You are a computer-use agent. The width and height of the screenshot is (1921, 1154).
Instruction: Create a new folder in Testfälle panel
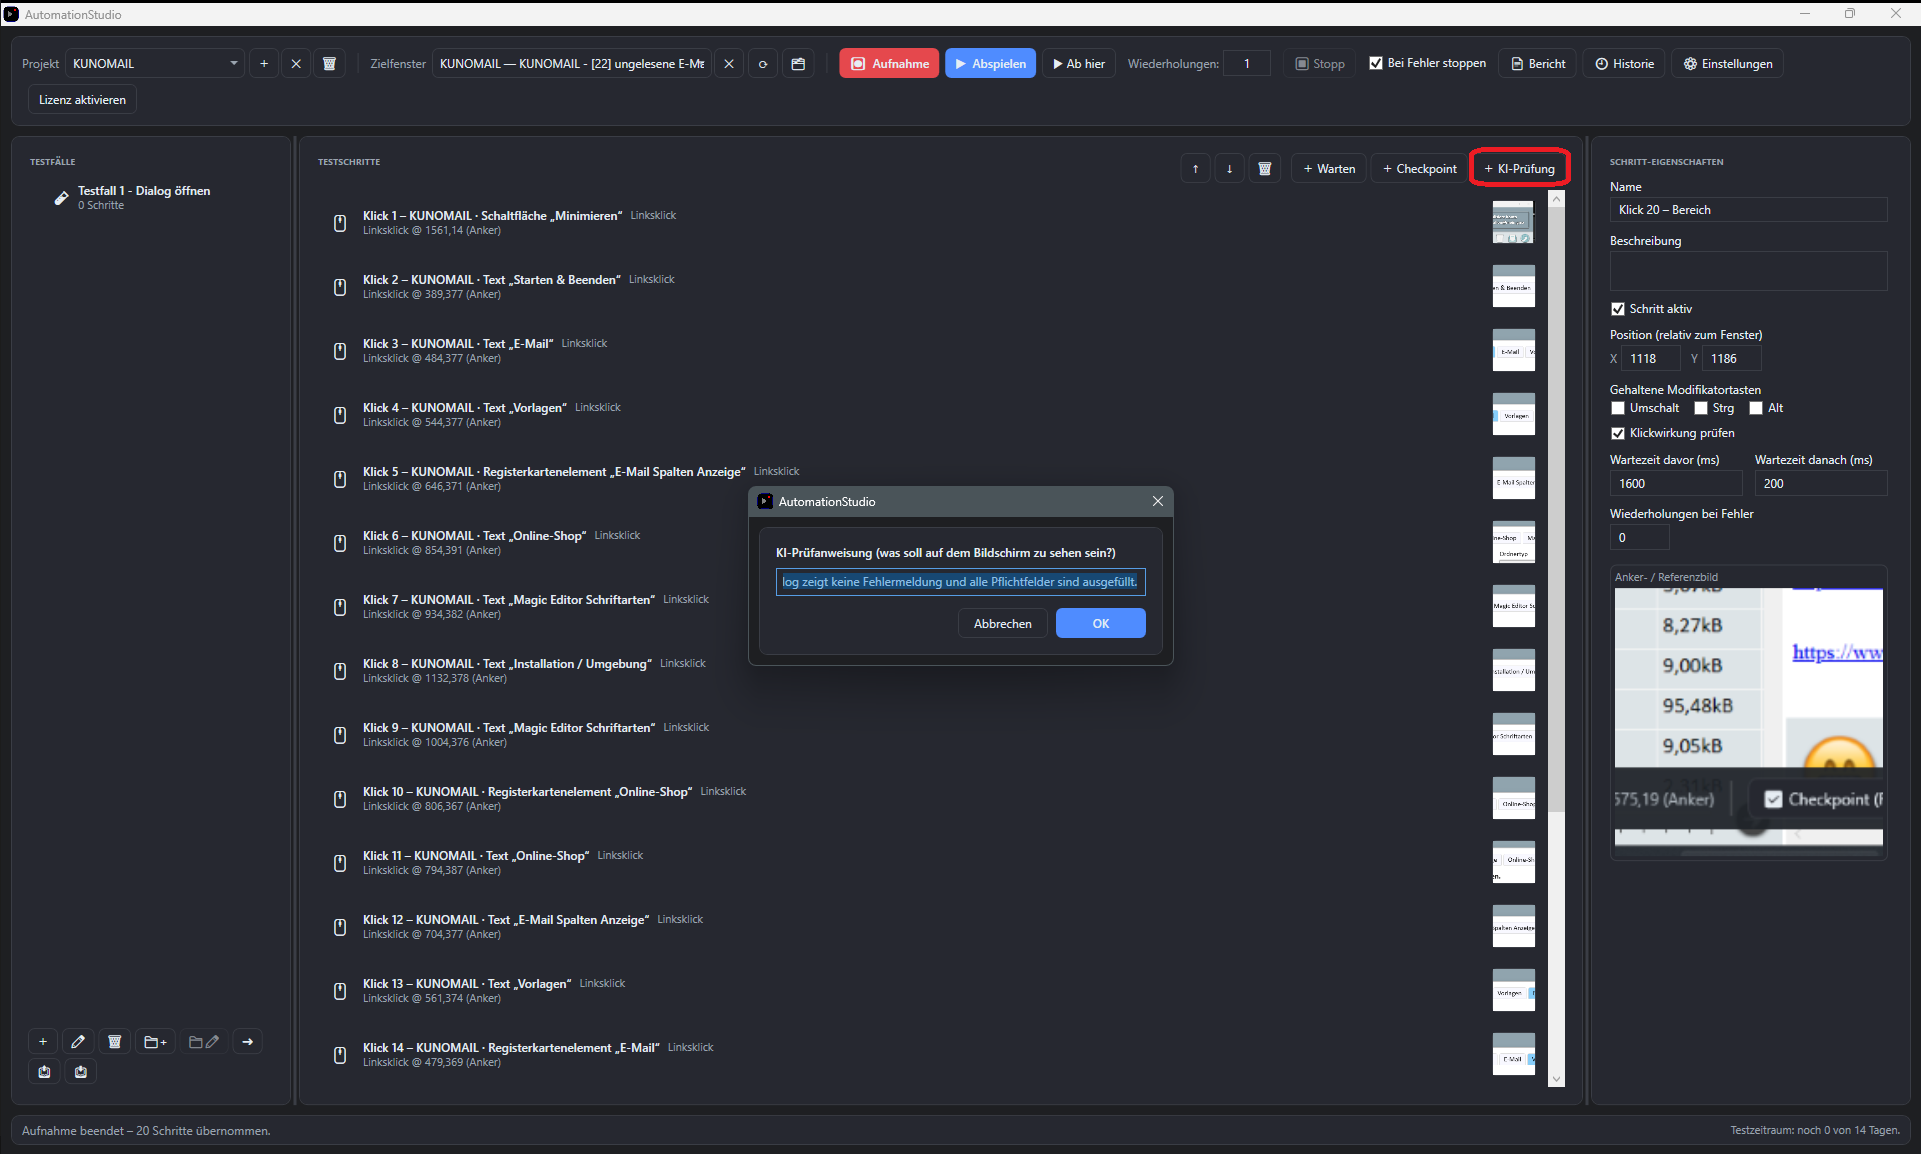pyautogui.click(x=155, y=1042)
